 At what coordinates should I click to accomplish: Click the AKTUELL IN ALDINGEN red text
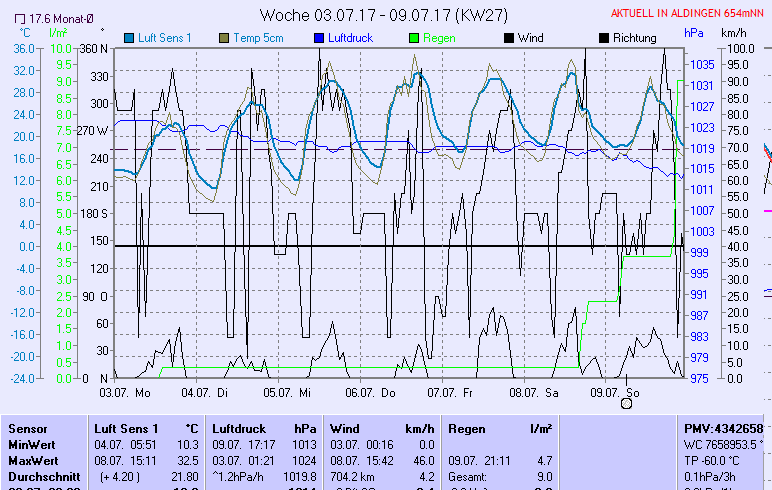(690, 14)
